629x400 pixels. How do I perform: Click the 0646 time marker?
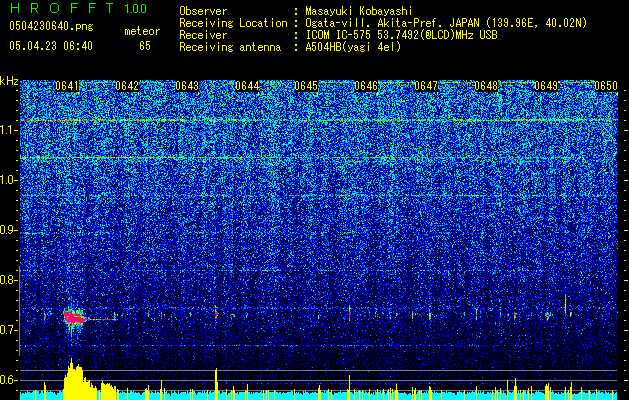(x=366, y=86)
